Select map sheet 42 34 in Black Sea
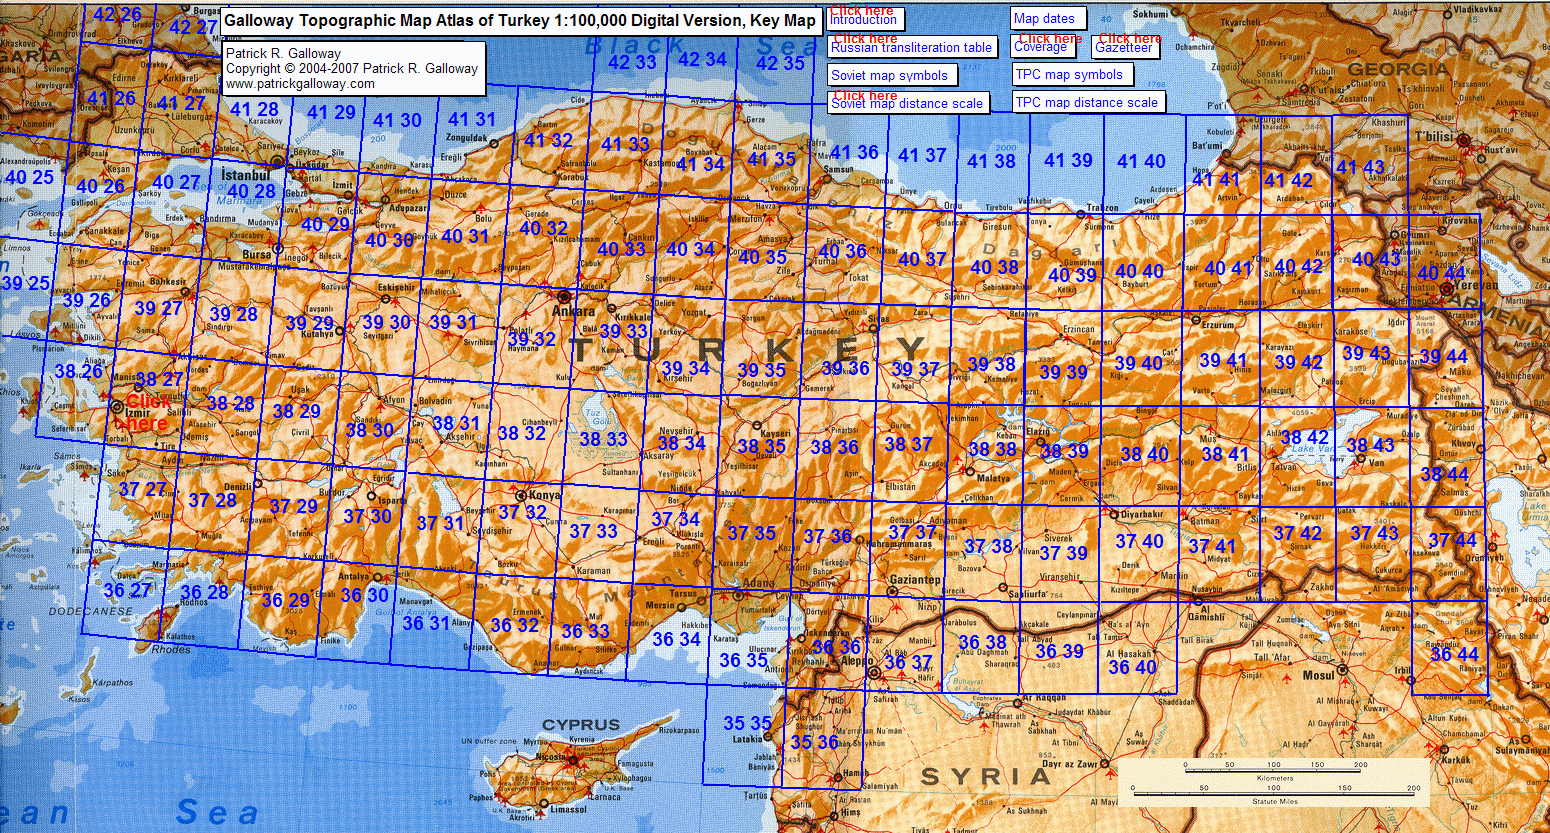Screen dimensions: 1550x833 pos(702,60)
